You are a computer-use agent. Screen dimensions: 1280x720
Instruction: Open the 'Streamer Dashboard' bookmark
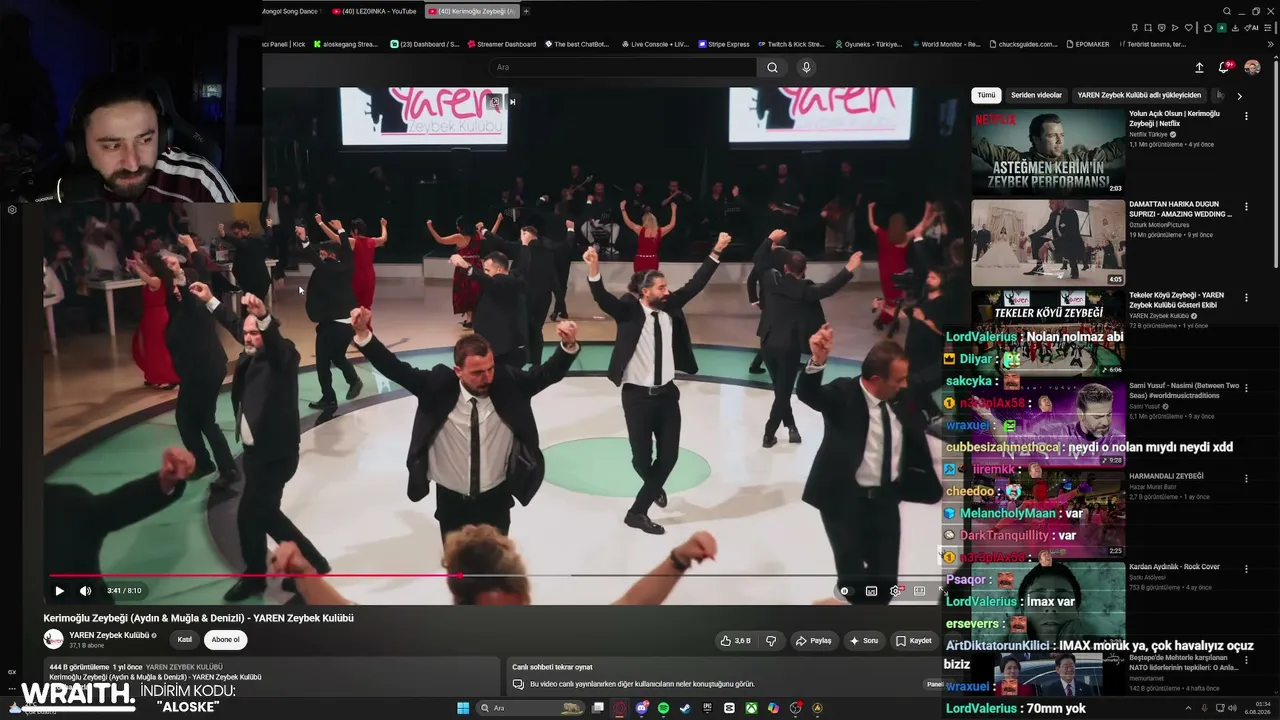[501, 44]
